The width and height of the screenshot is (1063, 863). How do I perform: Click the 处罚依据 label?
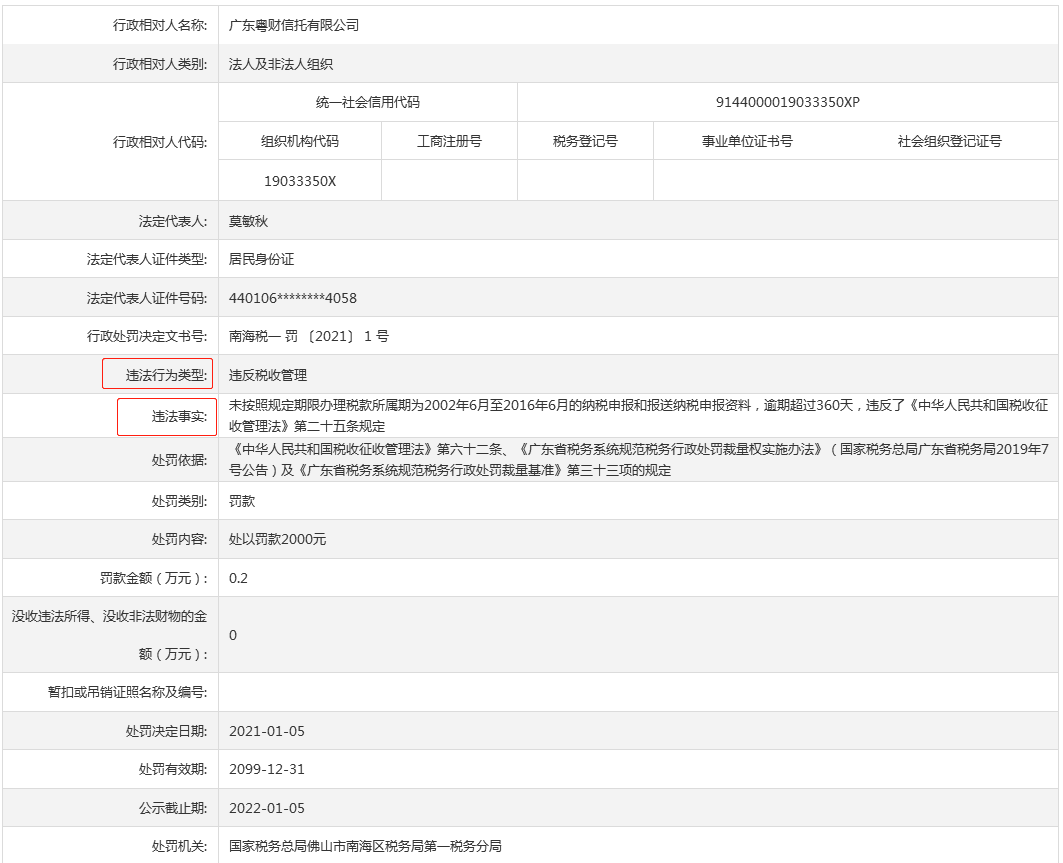[x=179, y=460]
